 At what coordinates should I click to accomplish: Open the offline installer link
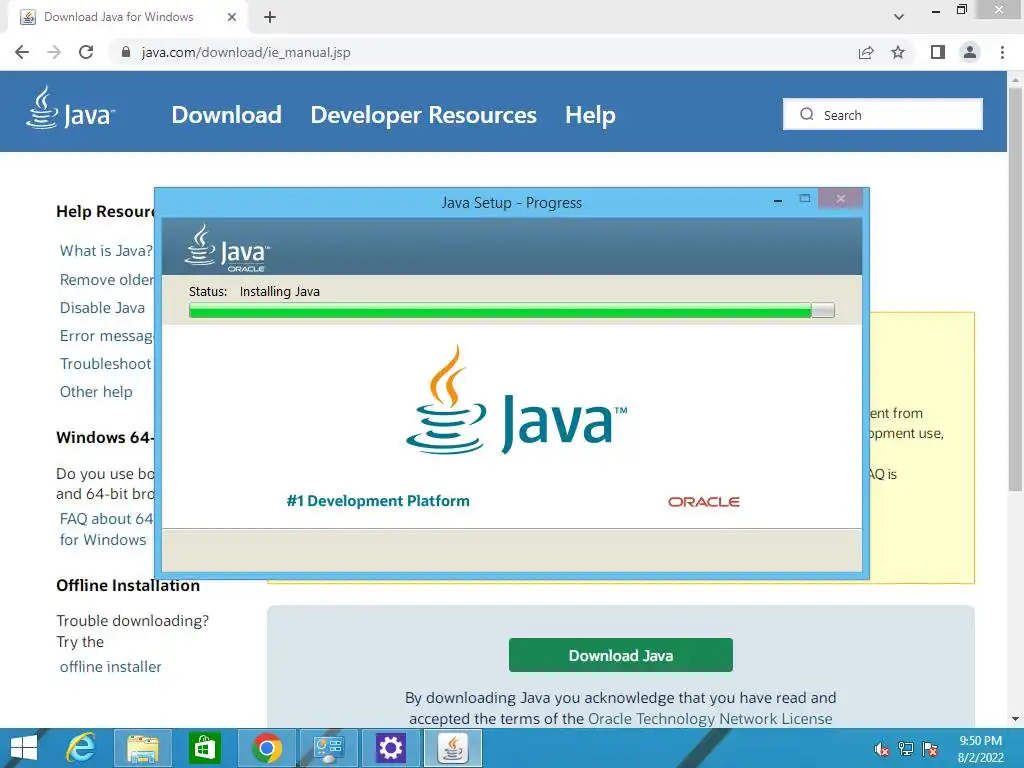(110, 667)
